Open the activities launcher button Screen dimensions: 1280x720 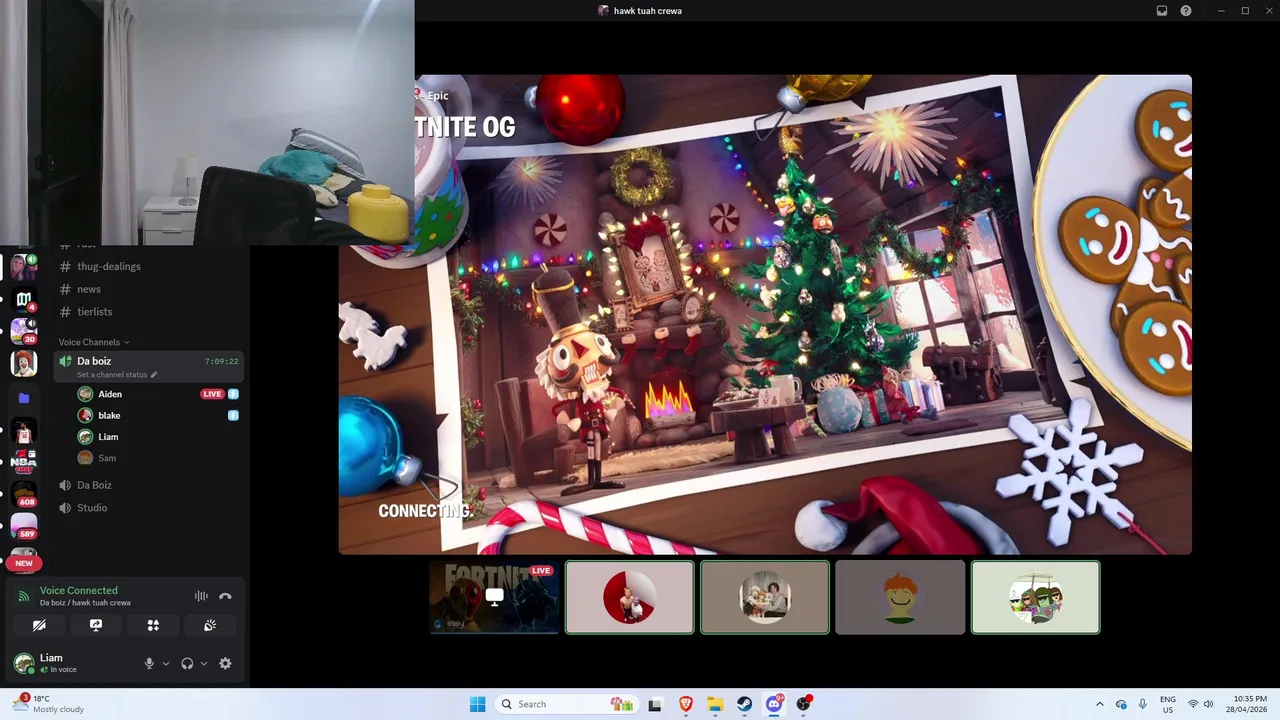153,625
